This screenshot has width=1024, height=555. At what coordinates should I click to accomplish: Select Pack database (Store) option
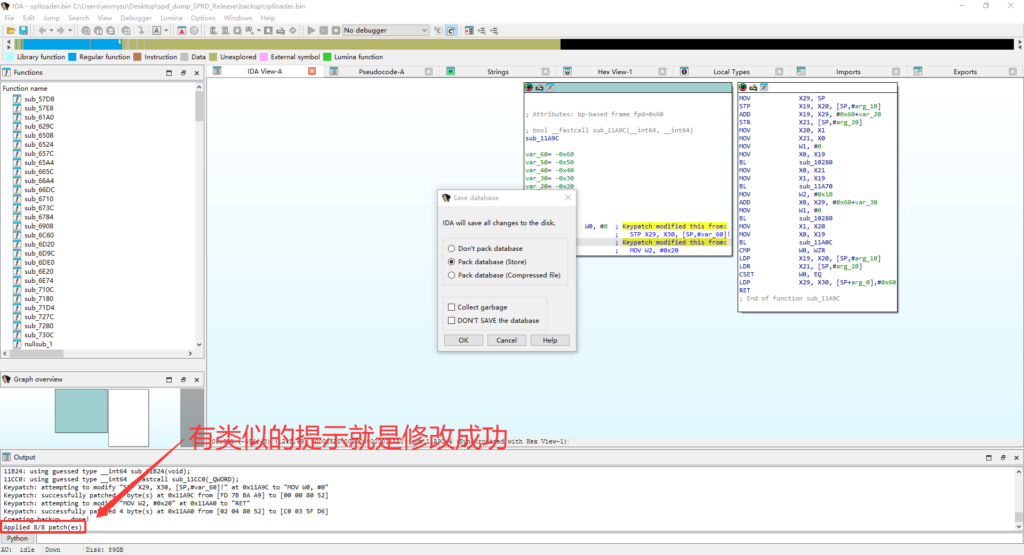click(487, 262)
